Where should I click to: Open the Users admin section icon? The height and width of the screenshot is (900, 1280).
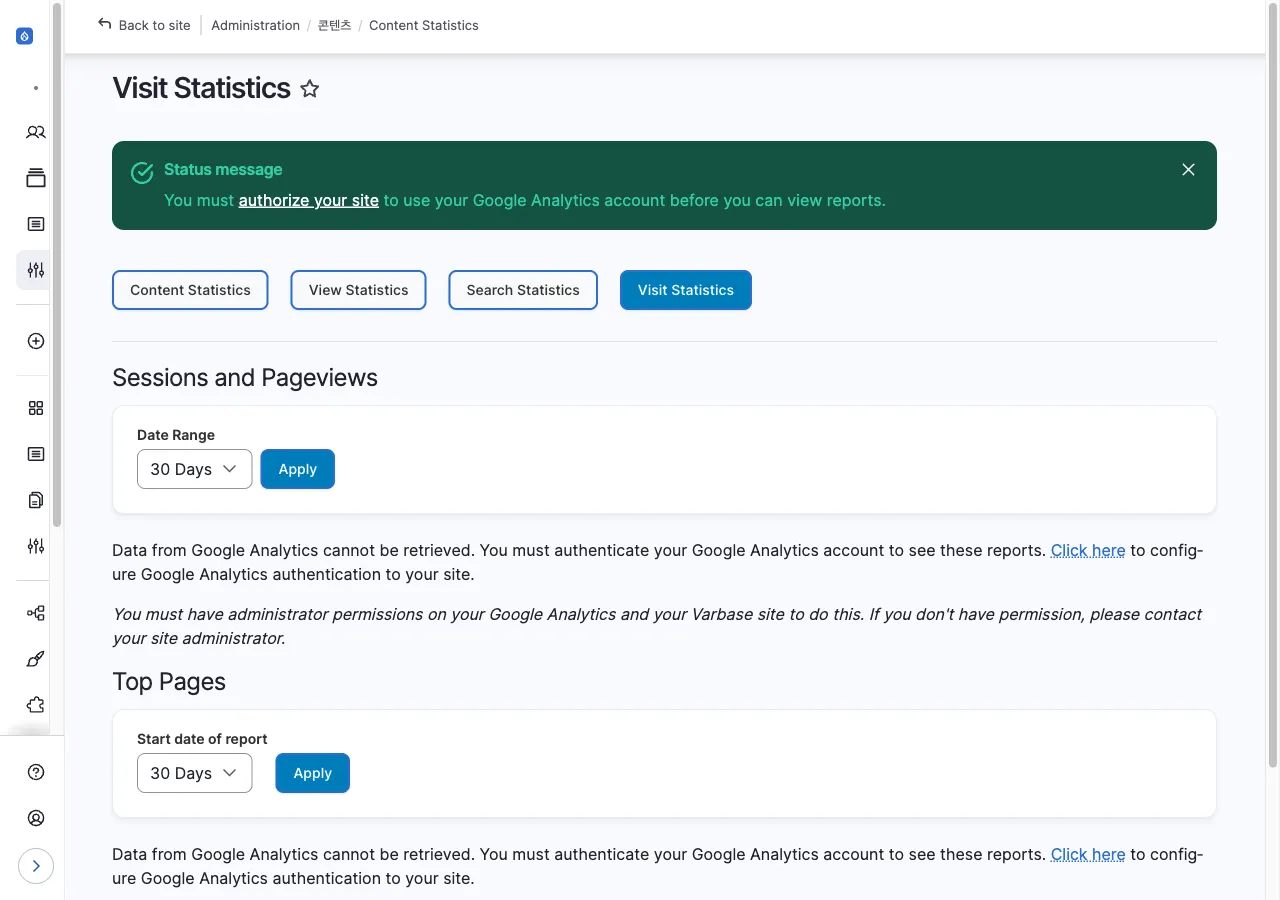point(35,132)
